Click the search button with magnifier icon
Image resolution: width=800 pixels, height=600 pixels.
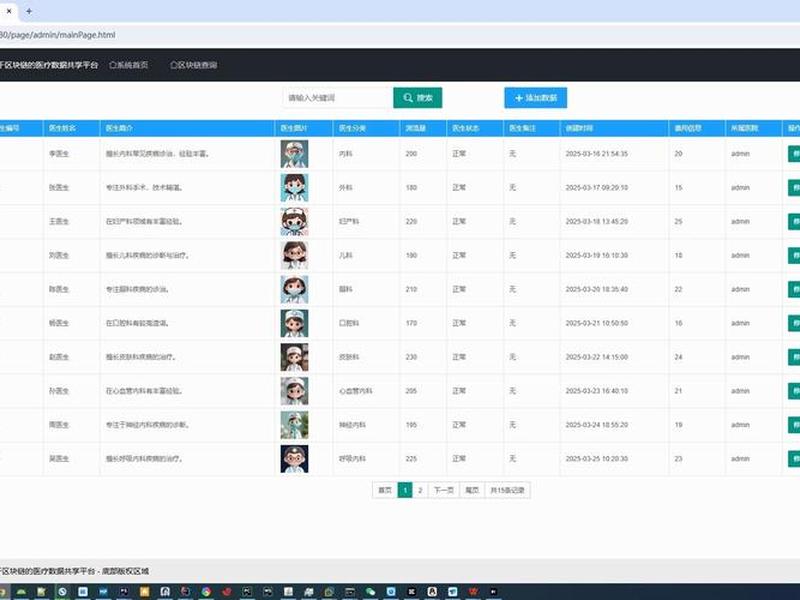[x=417, y=97]
